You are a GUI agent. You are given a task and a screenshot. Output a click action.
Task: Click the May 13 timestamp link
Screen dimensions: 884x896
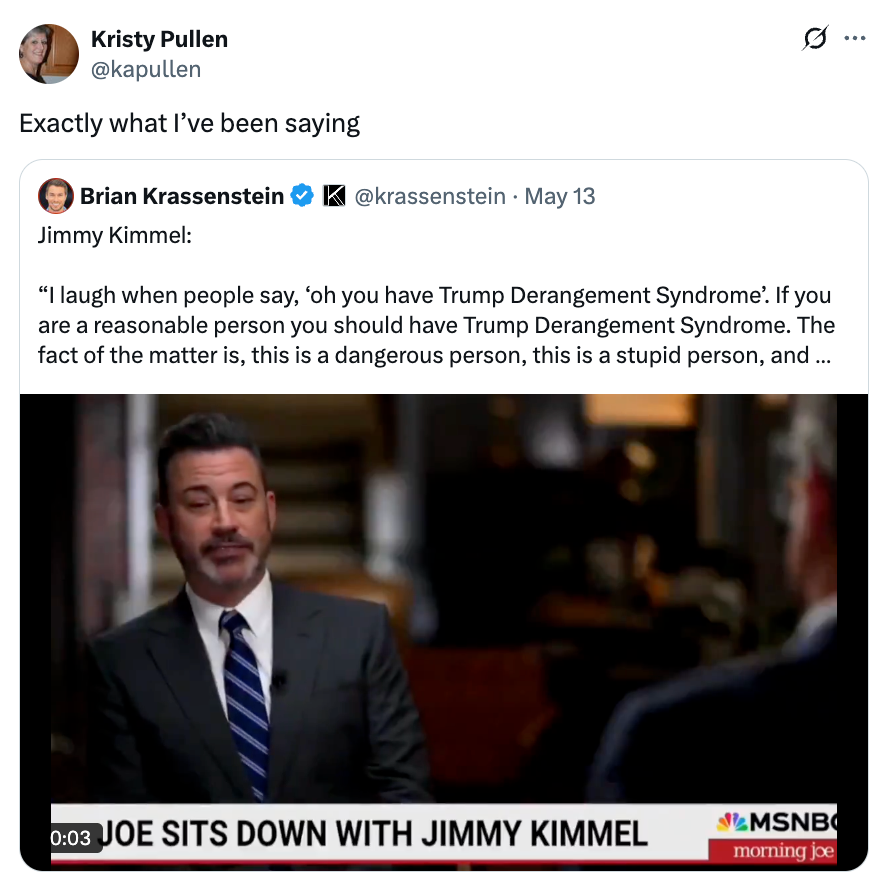pyautogui.click(x=559, y=196)
